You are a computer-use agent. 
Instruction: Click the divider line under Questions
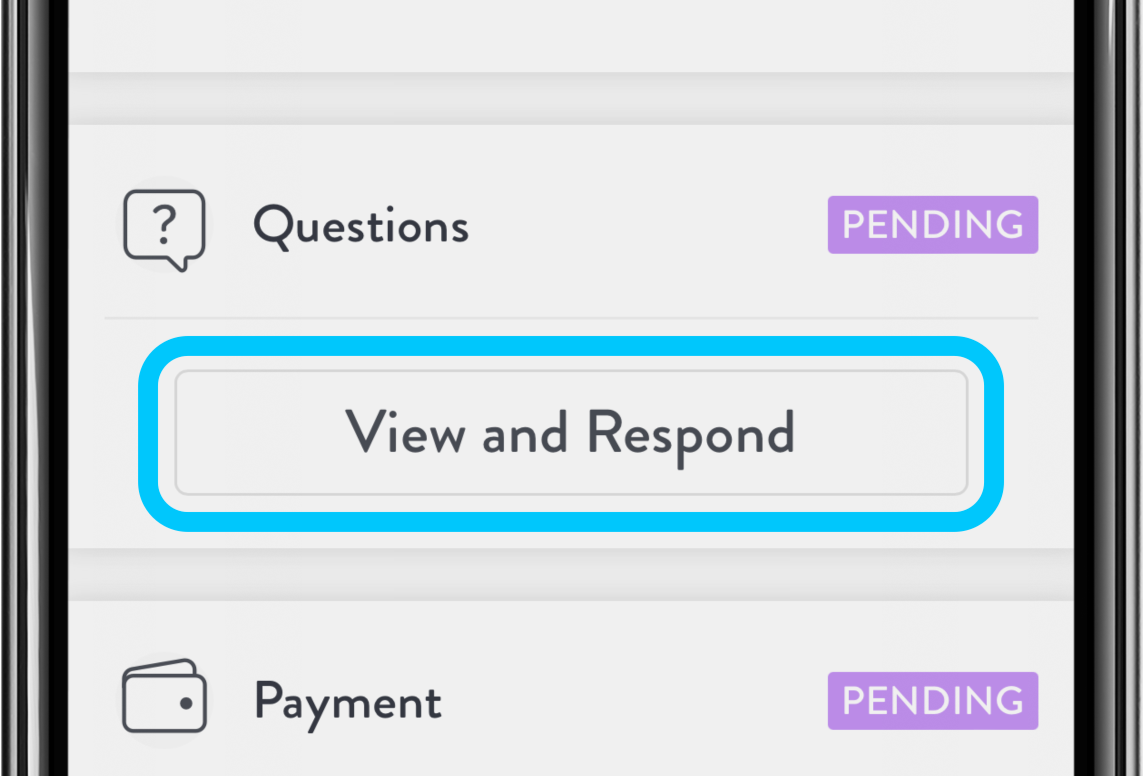click(572, 318)
